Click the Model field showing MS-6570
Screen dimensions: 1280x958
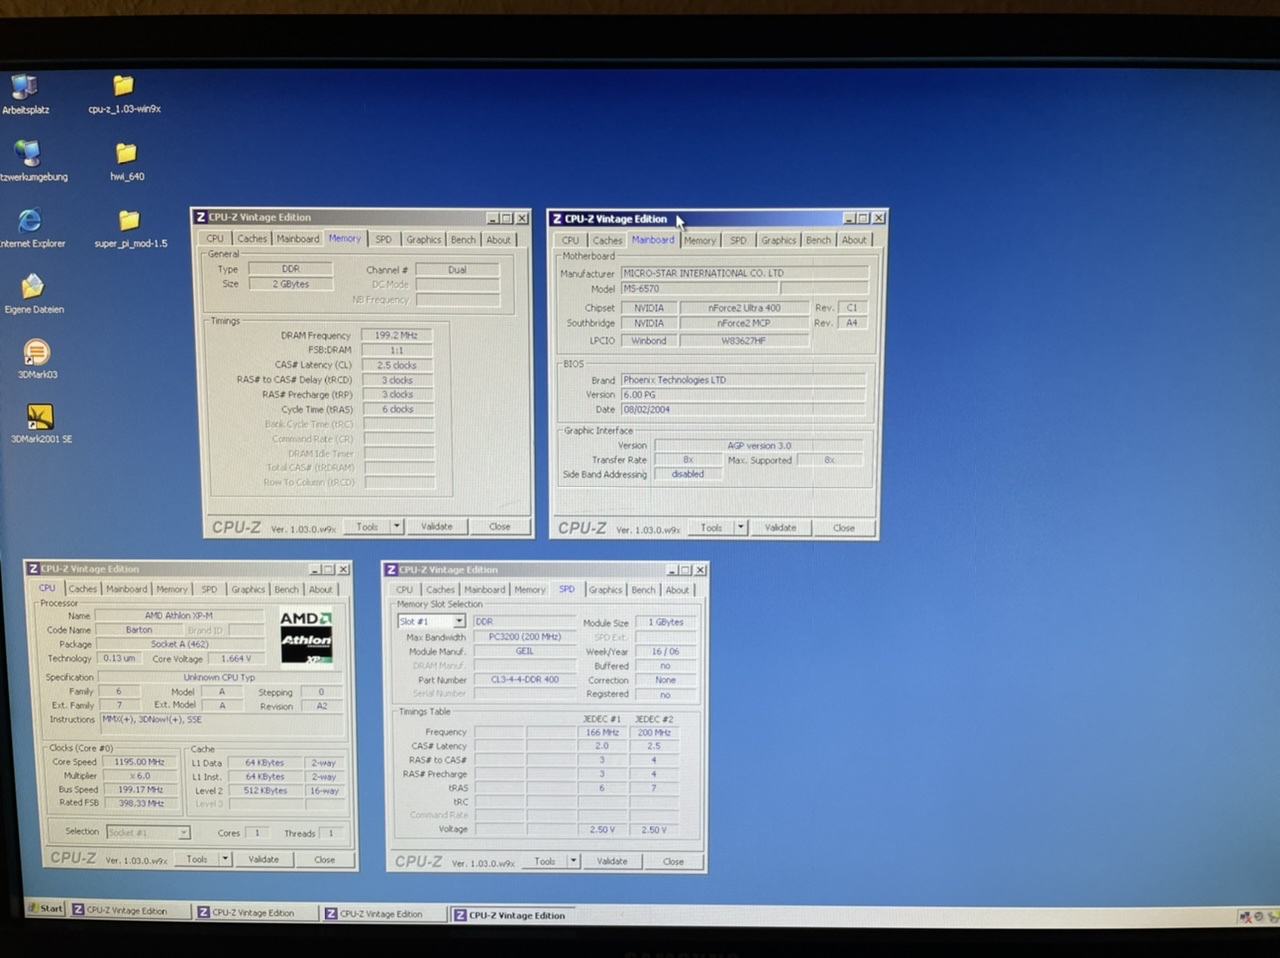pos(699,289)
